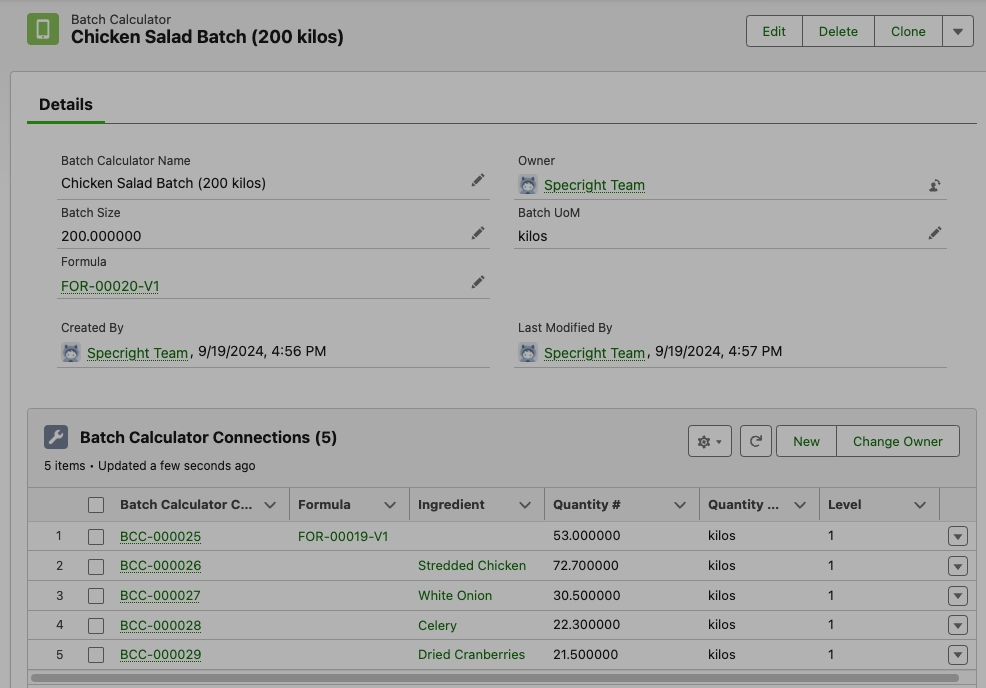Open Quantity ... column menu chevron
Image resolution: width=986 pixels, height=688 pixels.
point(800,505)
